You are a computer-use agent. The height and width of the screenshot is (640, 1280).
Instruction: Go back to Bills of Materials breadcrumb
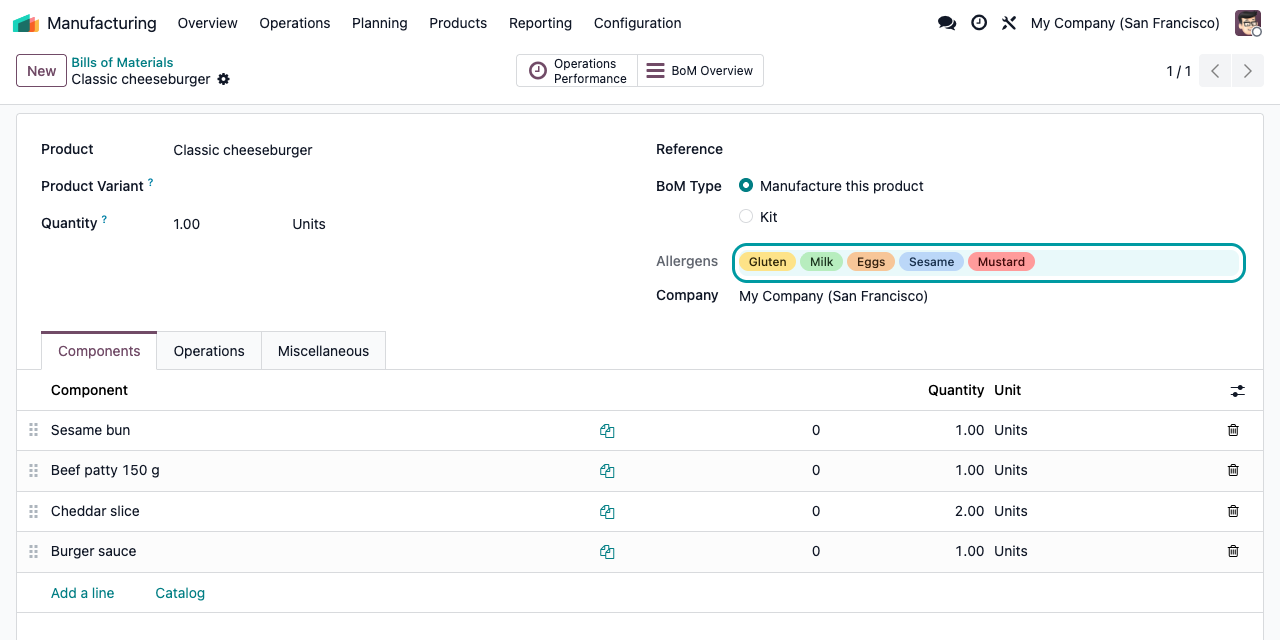tap(122, 62)
